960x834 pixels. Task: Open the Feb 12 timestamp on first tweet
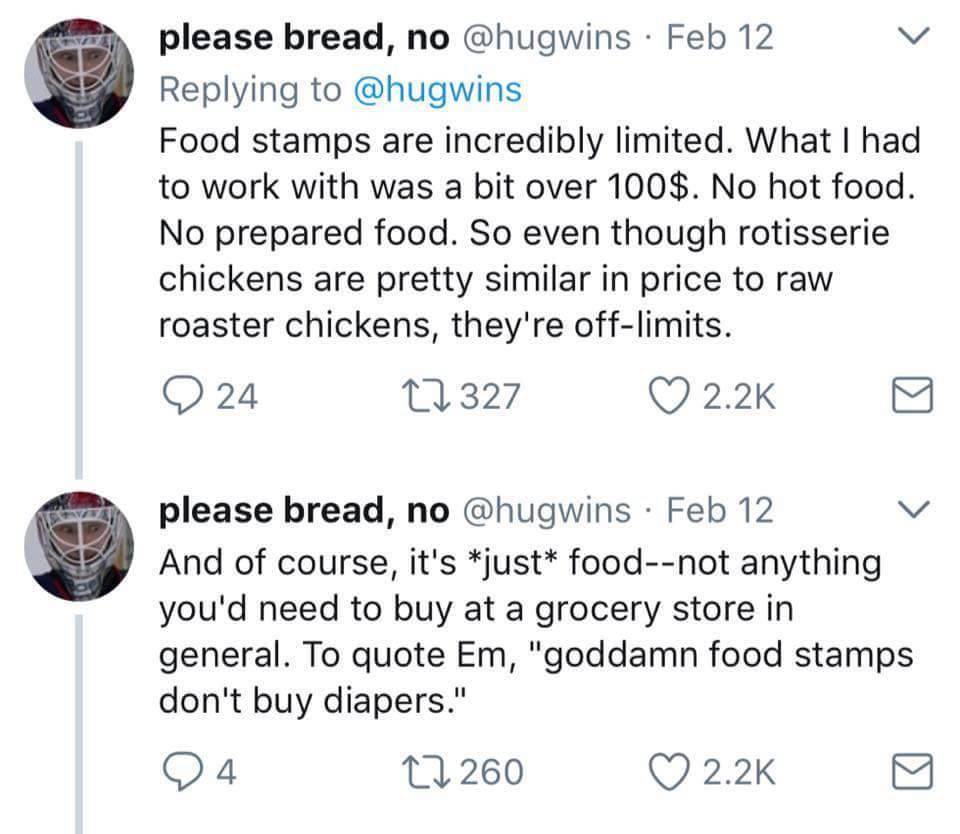point(719,38)
